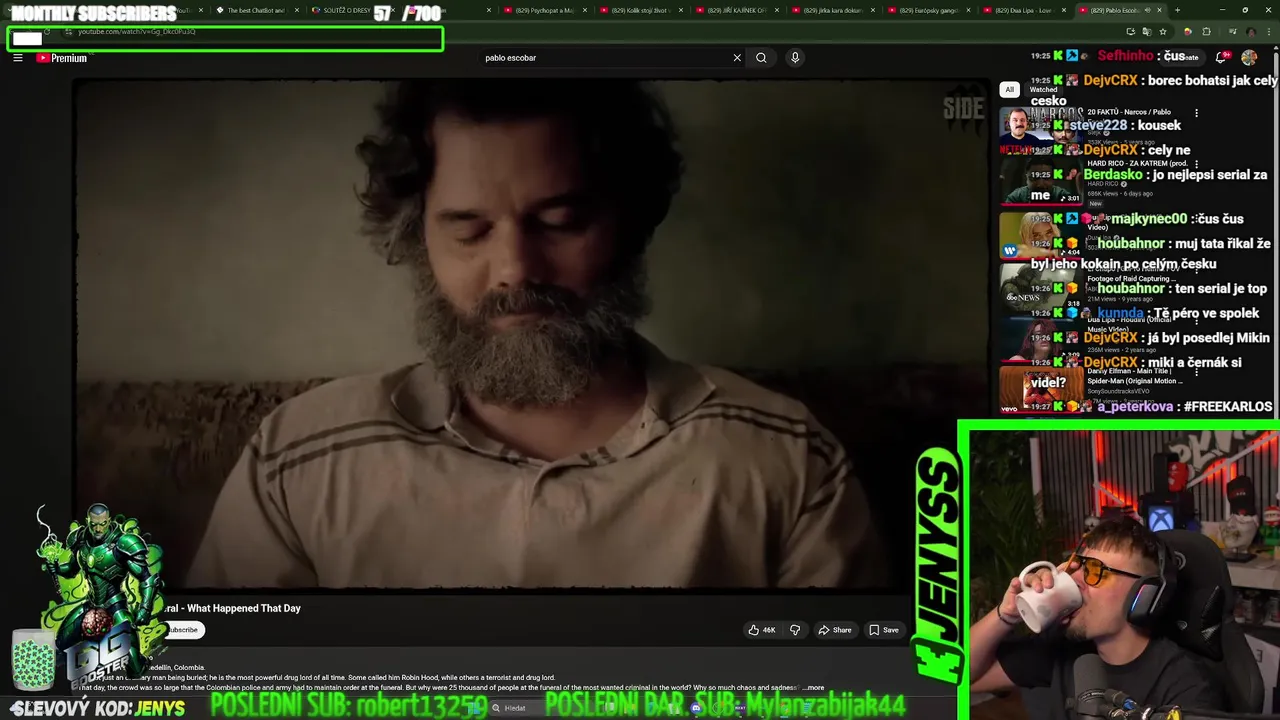Share the video
1280x720 pixels.
pos(835,630)
